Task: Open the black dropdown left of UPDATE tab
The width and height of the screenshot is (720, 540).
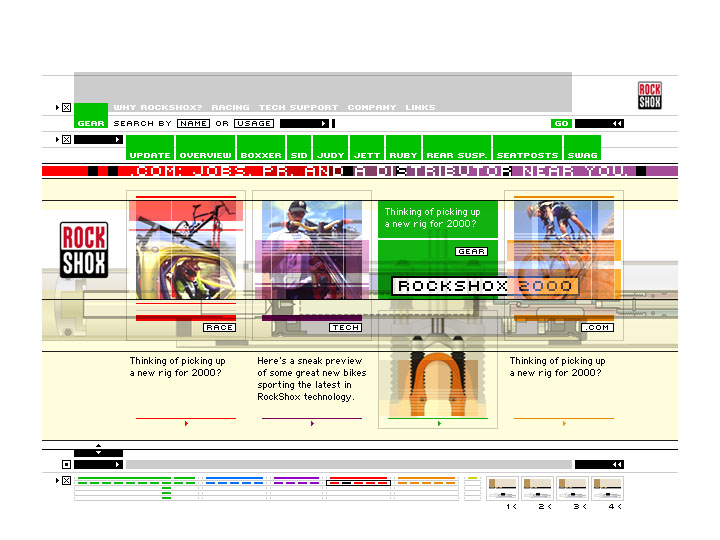Action: coord(98,140)
